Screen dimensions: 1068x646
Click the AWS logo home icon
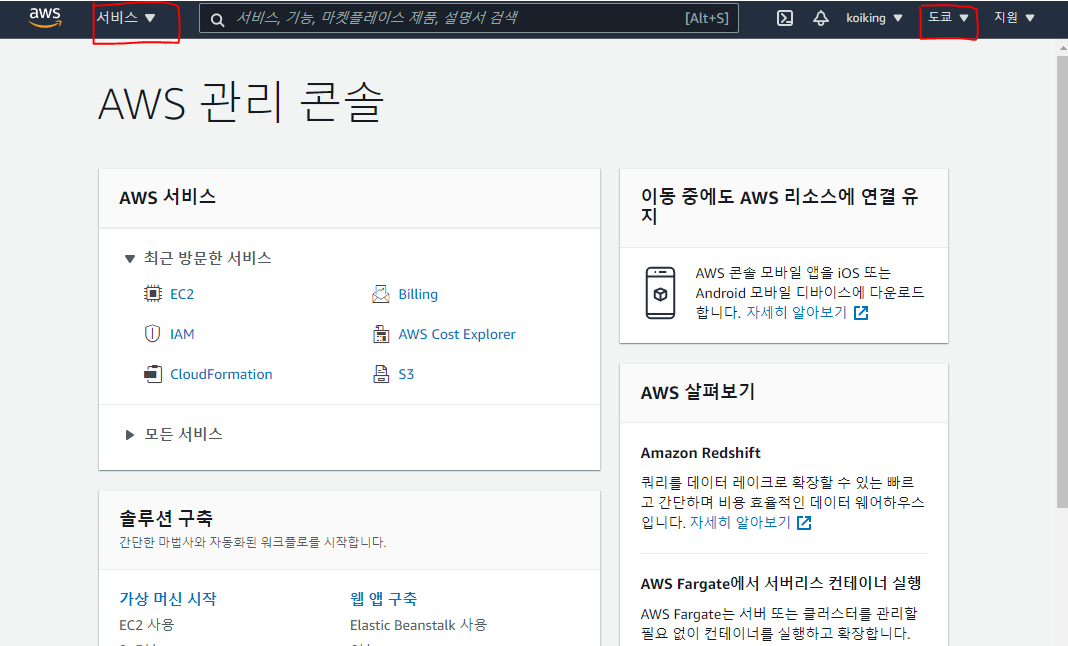(x=45, y=18)
